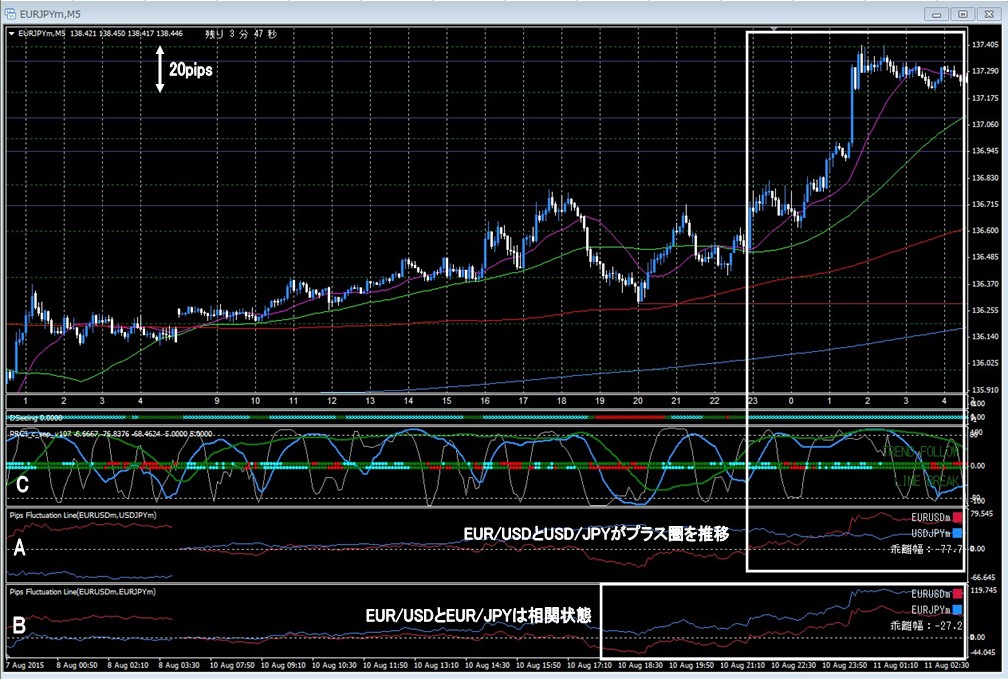Viewport: 1008px width, 679px height.
Task: Click Pips Fluctuation Line(EURUSDm,USDJPYm) label
Action: coord(83,515)
